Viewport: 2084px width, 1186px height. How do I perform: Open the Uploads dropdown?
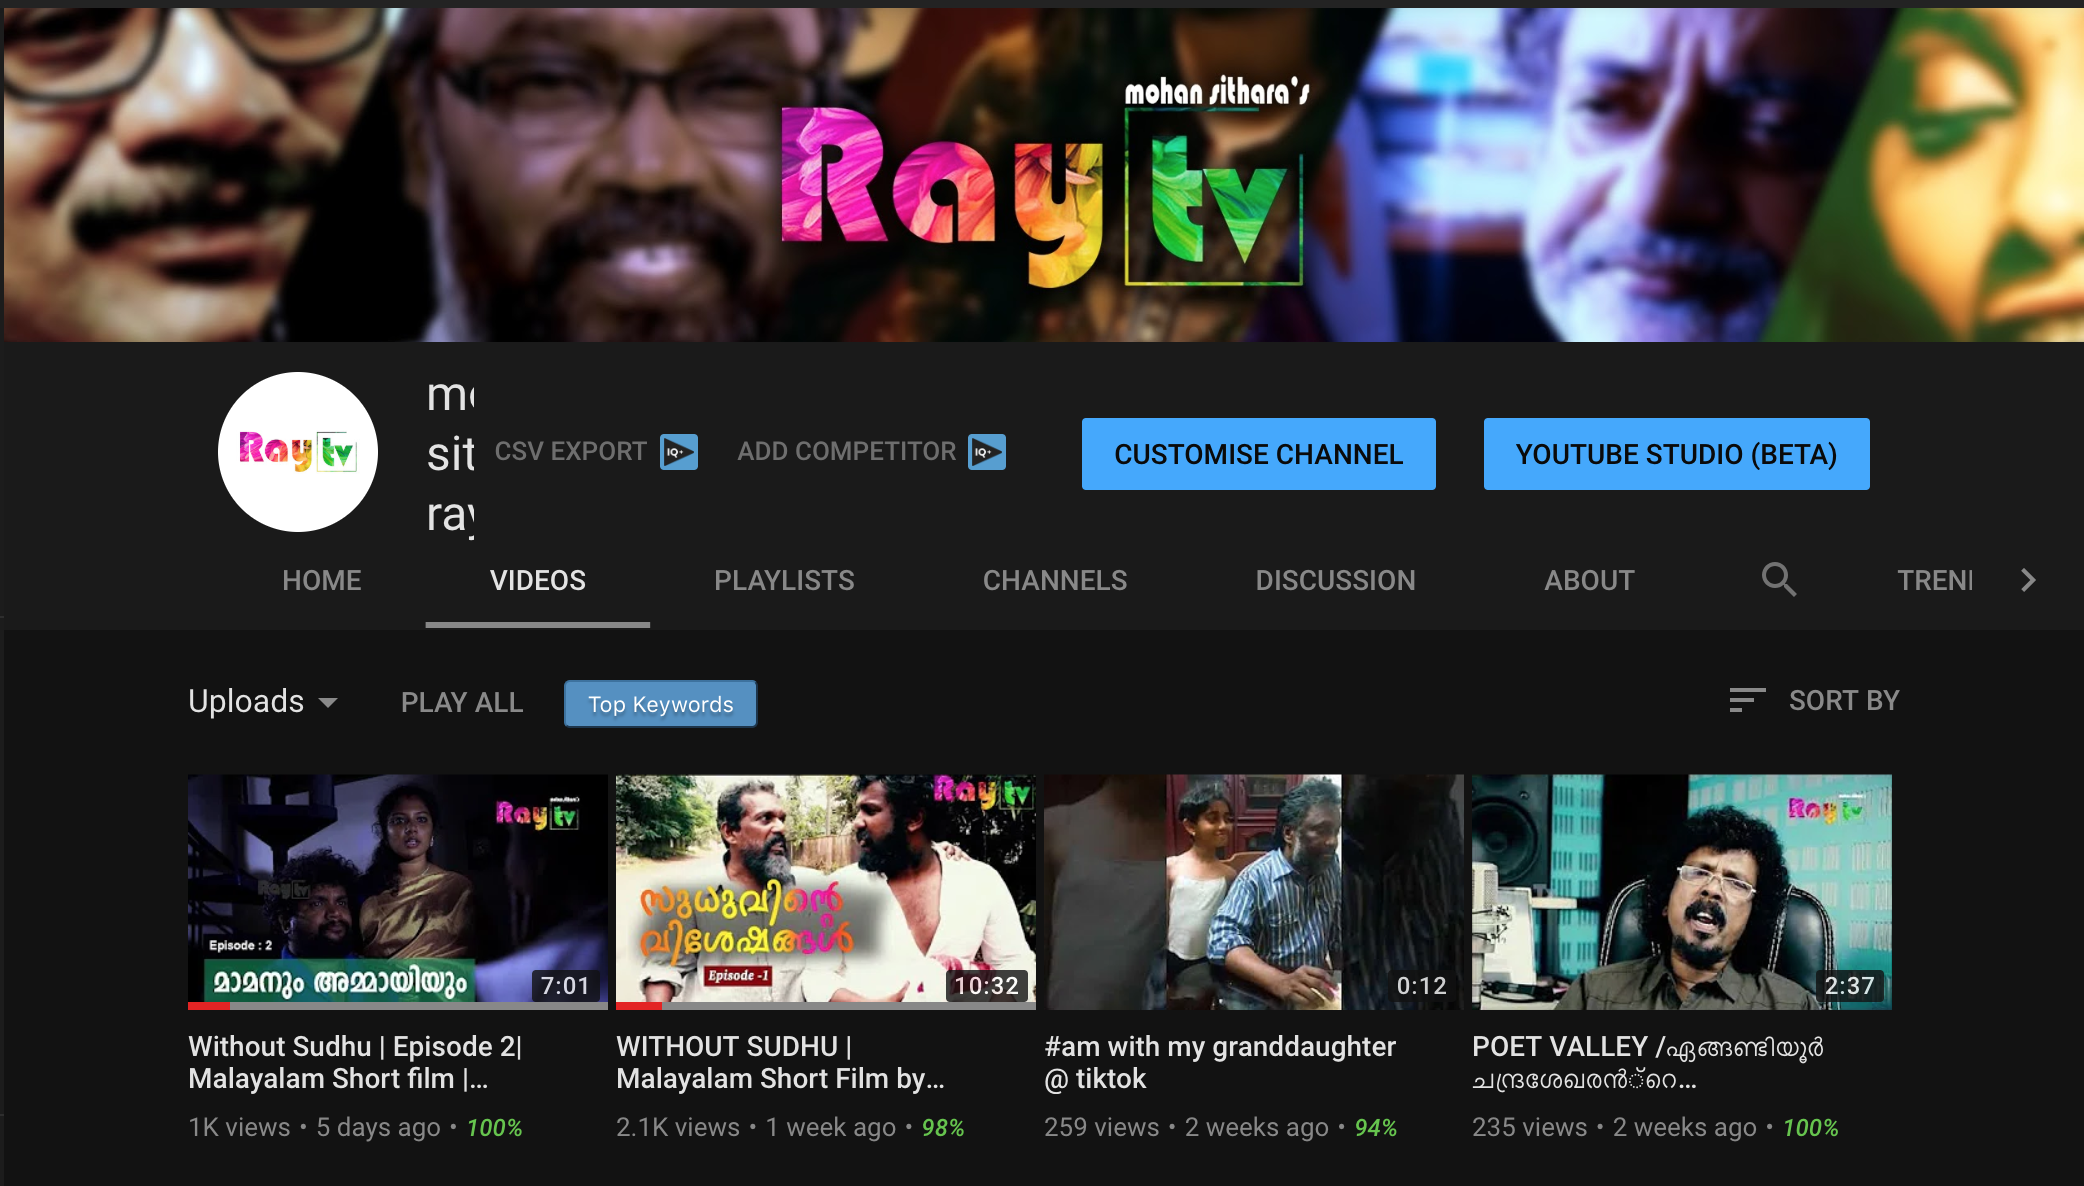click(x=263, y=702)
